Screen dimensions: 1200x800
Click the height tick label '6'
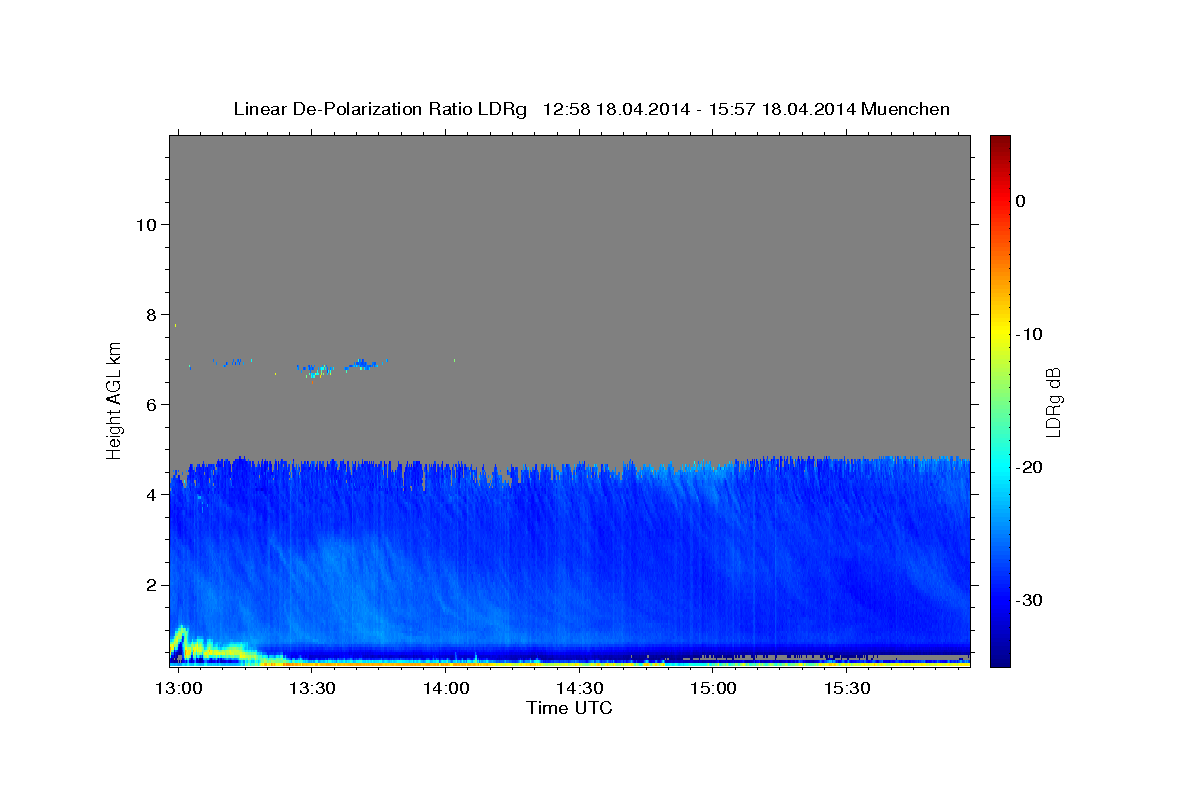[149, 404]
